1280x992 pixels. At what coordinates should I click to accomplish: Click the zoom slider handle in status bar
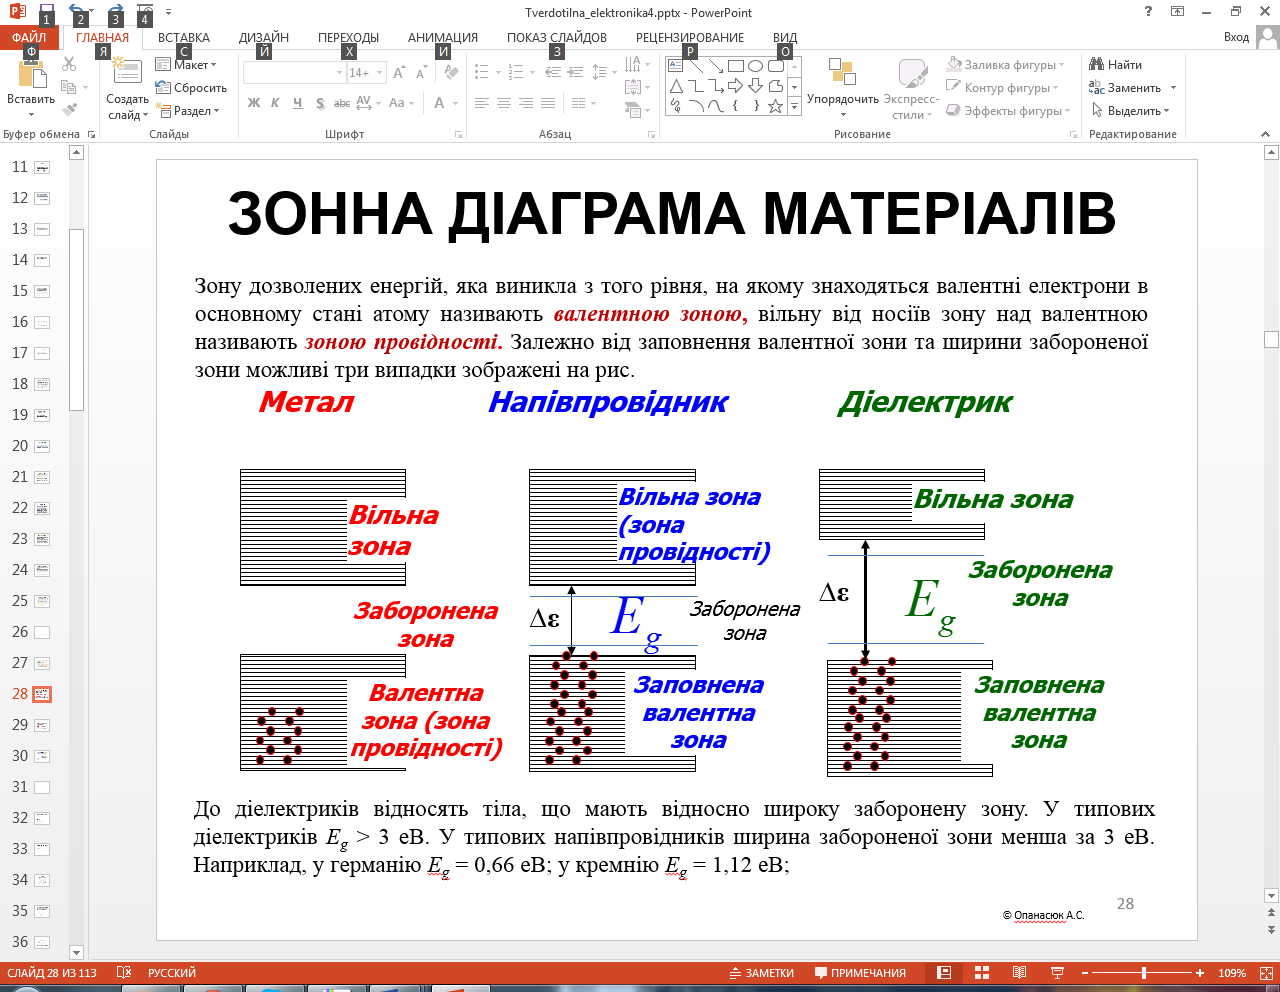[1143, 973]
